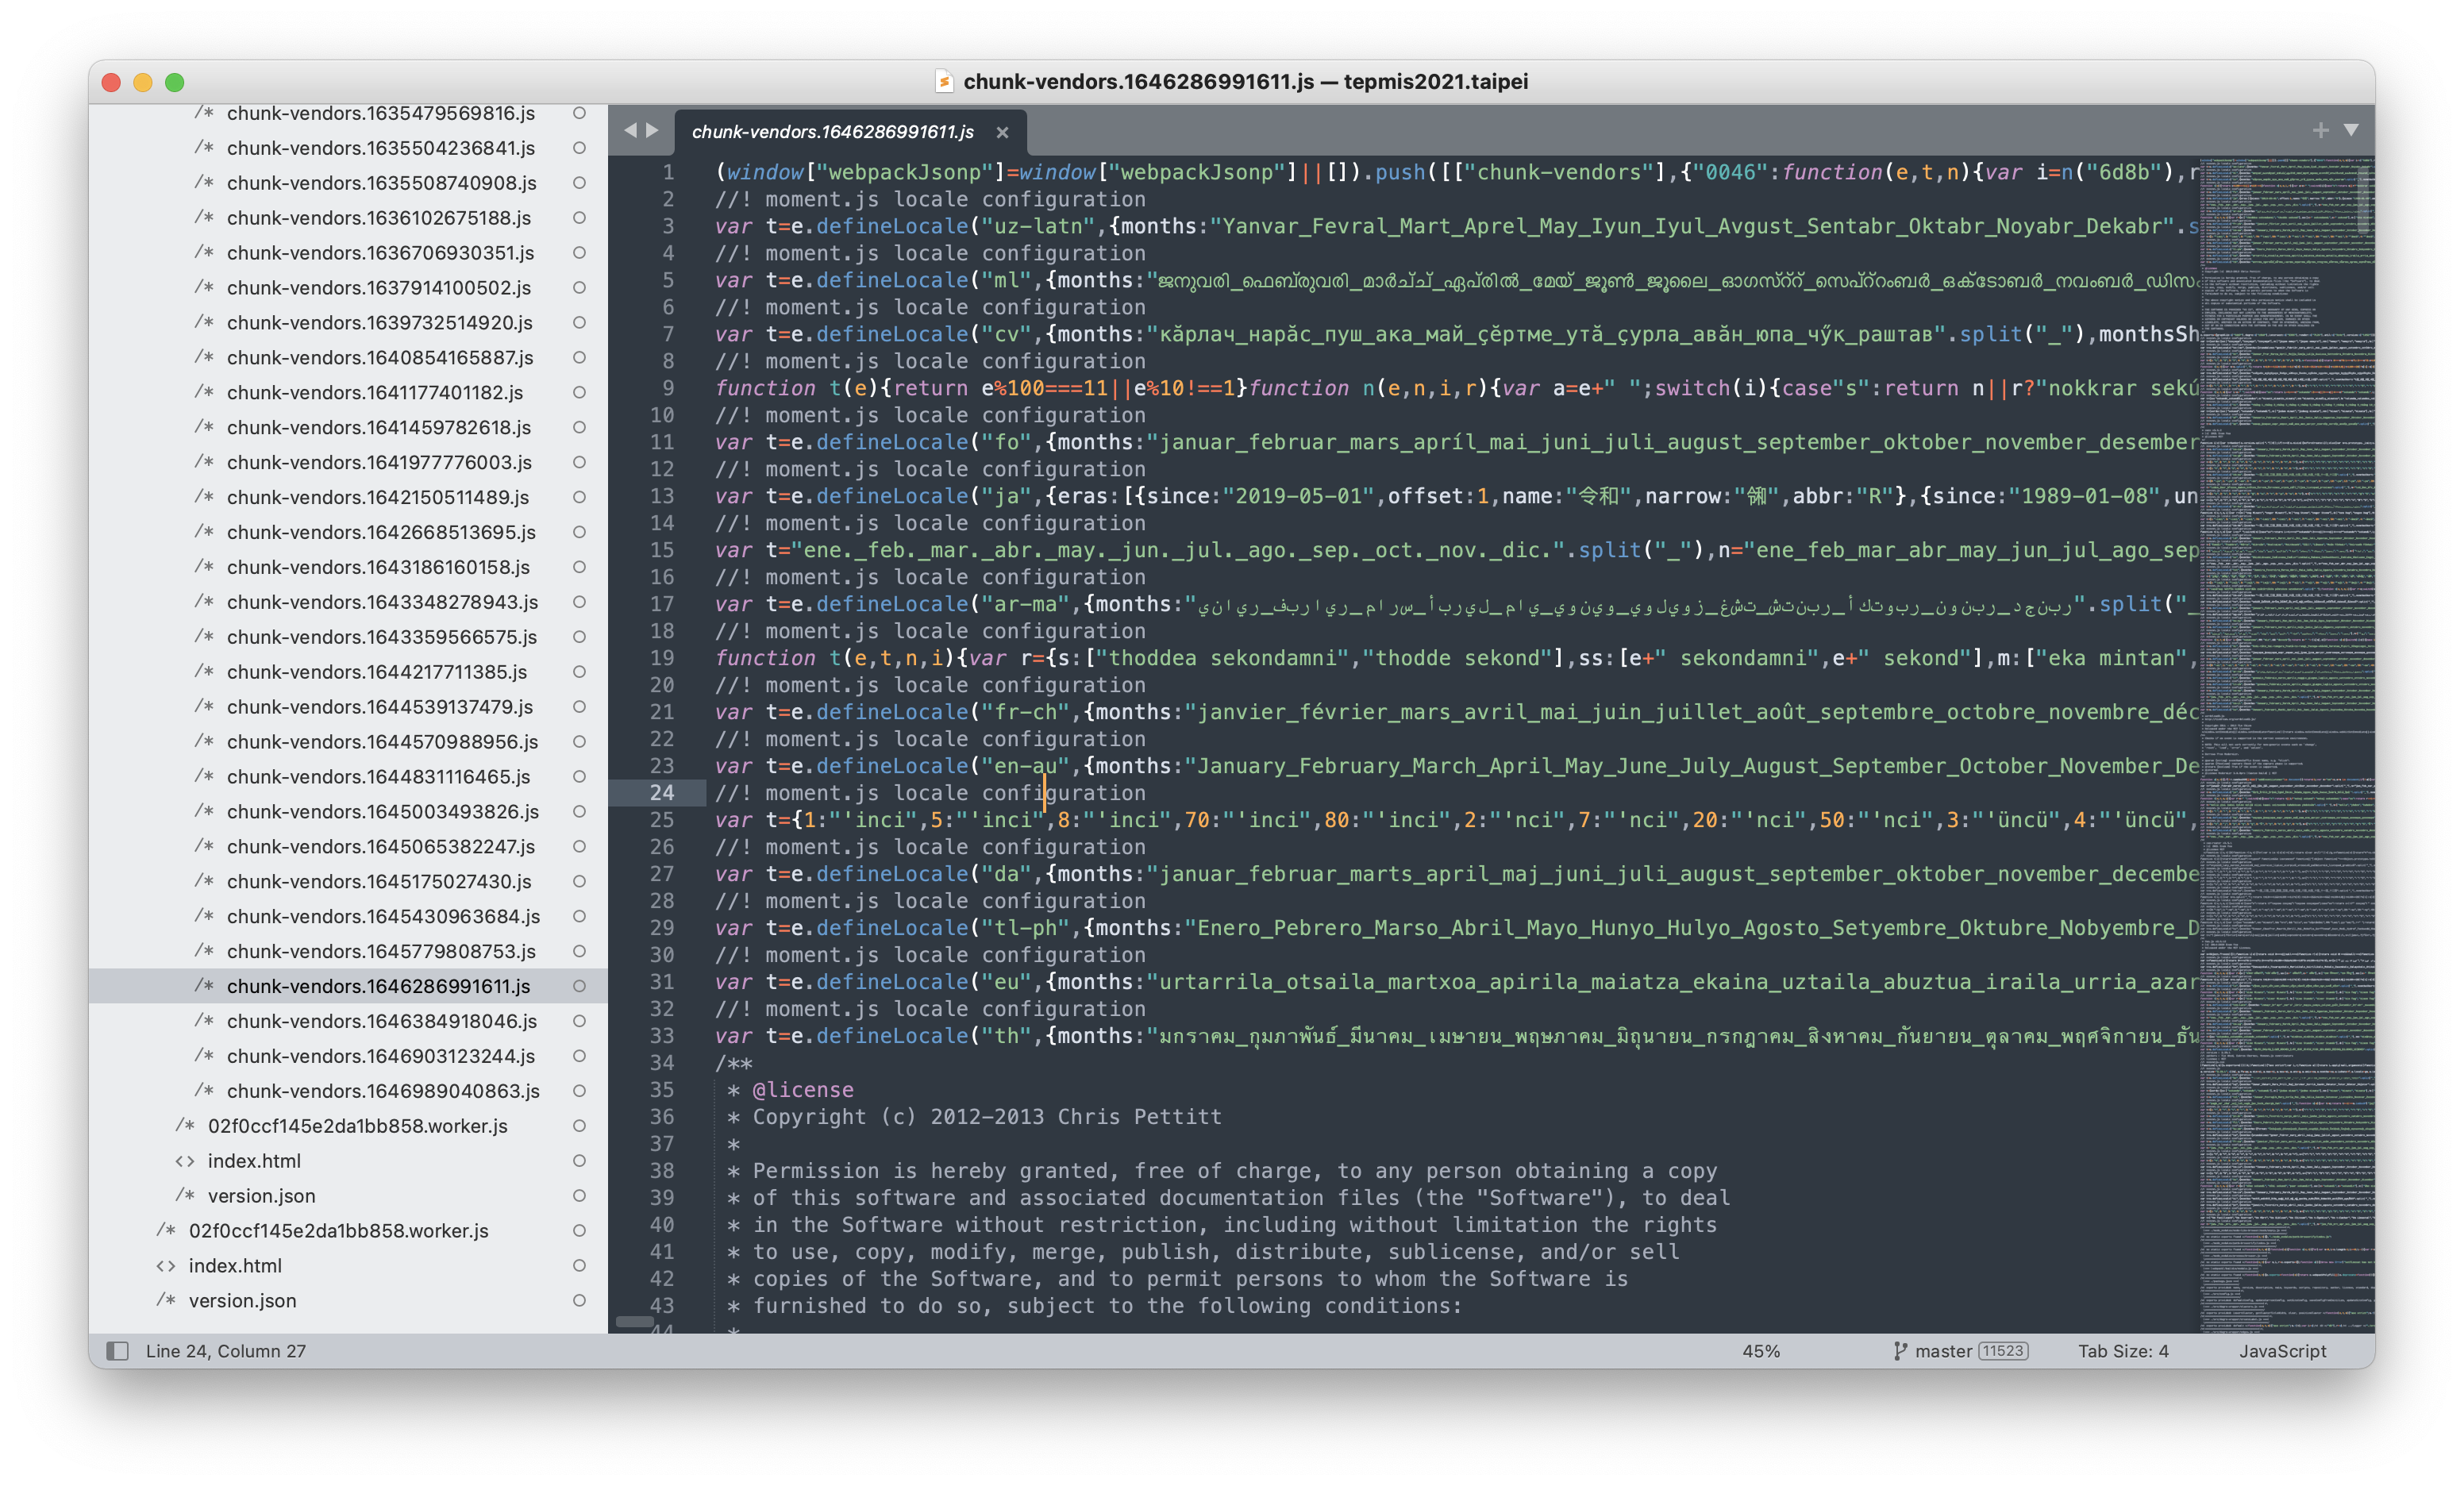Open the tab list dropdown triangle

[2351, 130]
